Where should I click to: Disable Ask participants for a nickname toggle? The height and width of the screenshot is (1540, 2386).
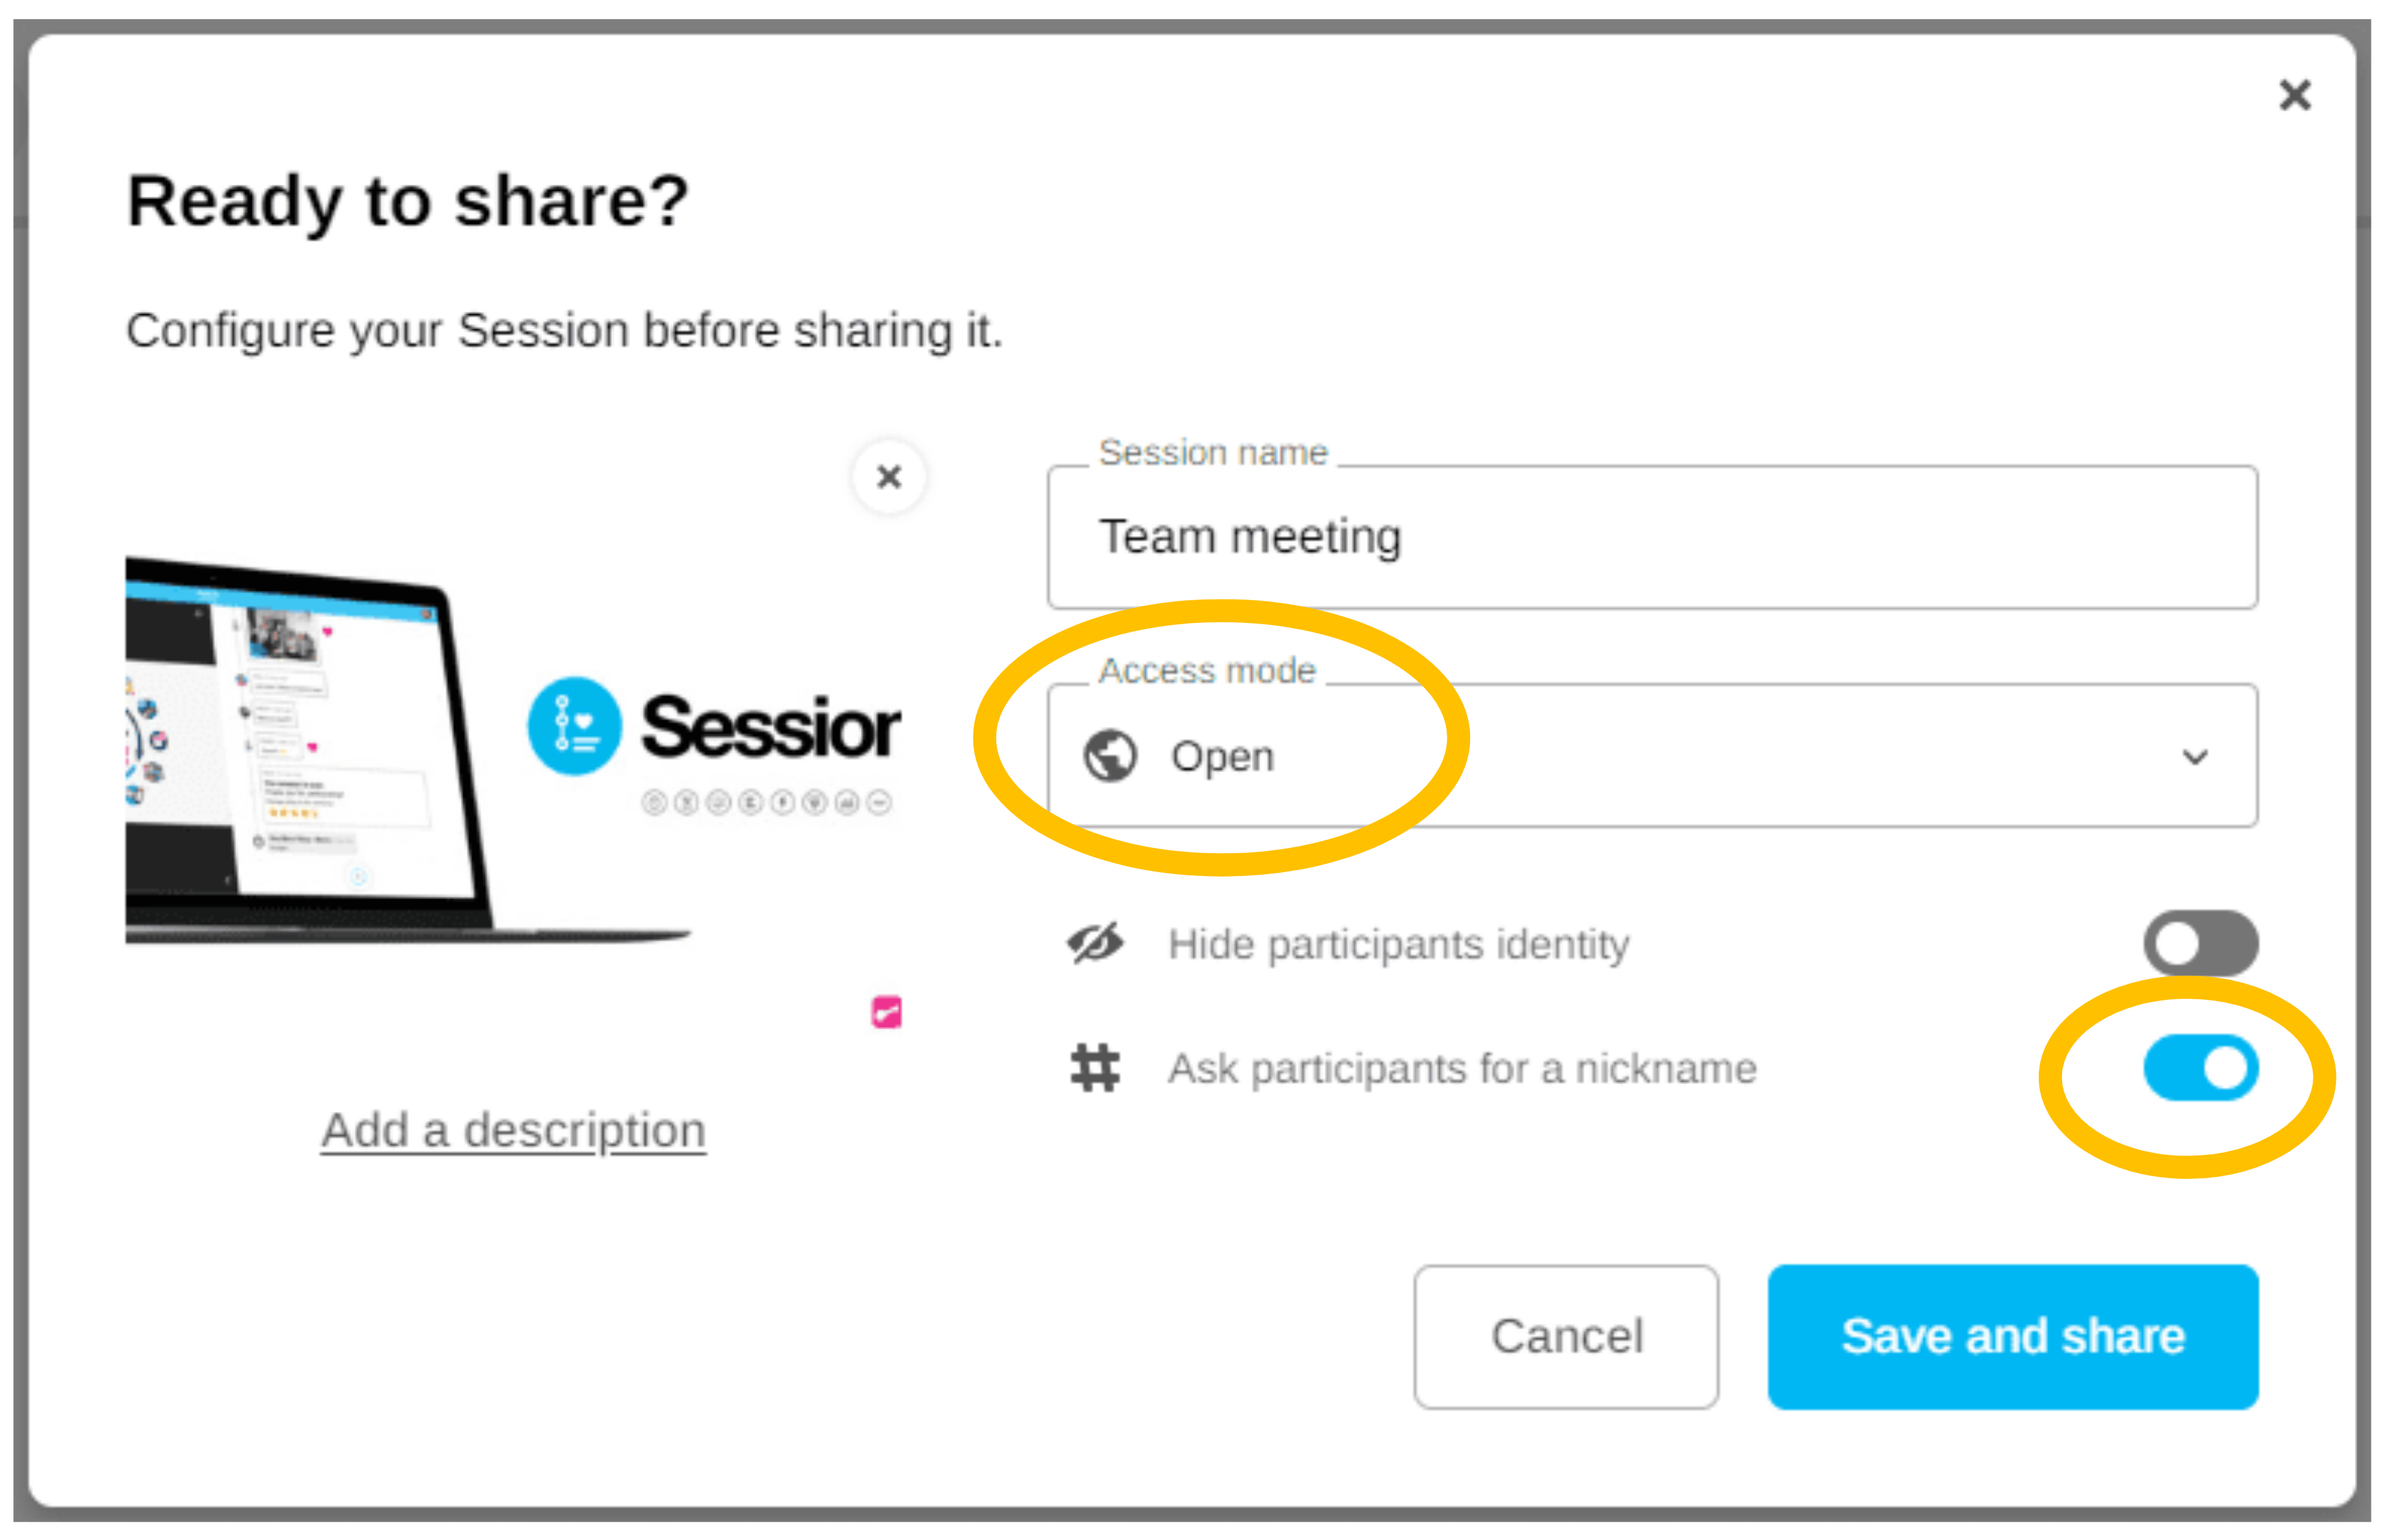2199,1067
